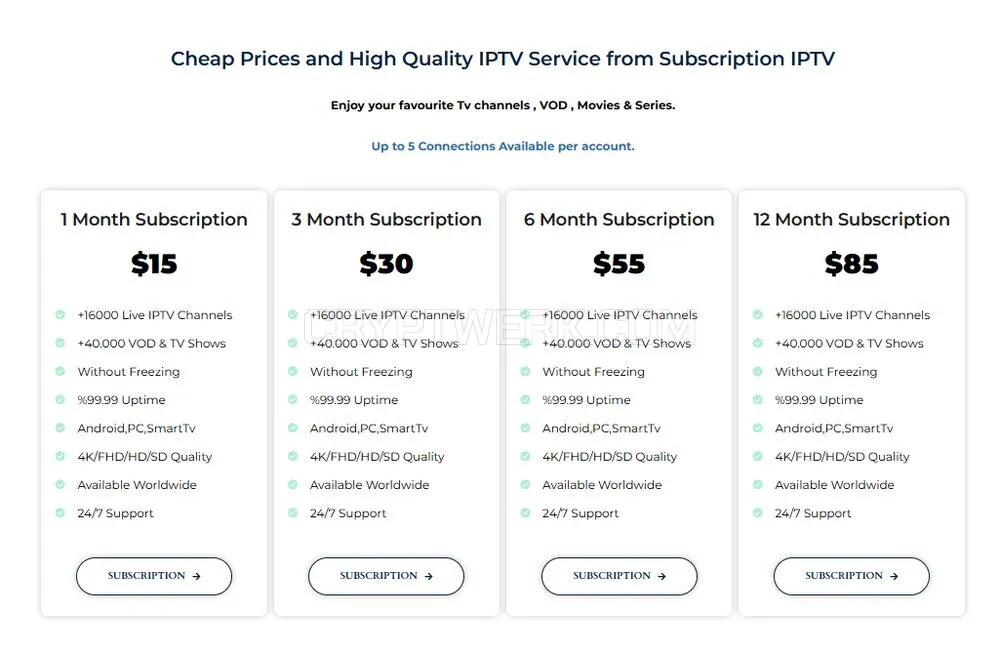Click Android,PC,SmartTv feature in 3 Month plan
The image size is (1000, 654).
point(369,428)
